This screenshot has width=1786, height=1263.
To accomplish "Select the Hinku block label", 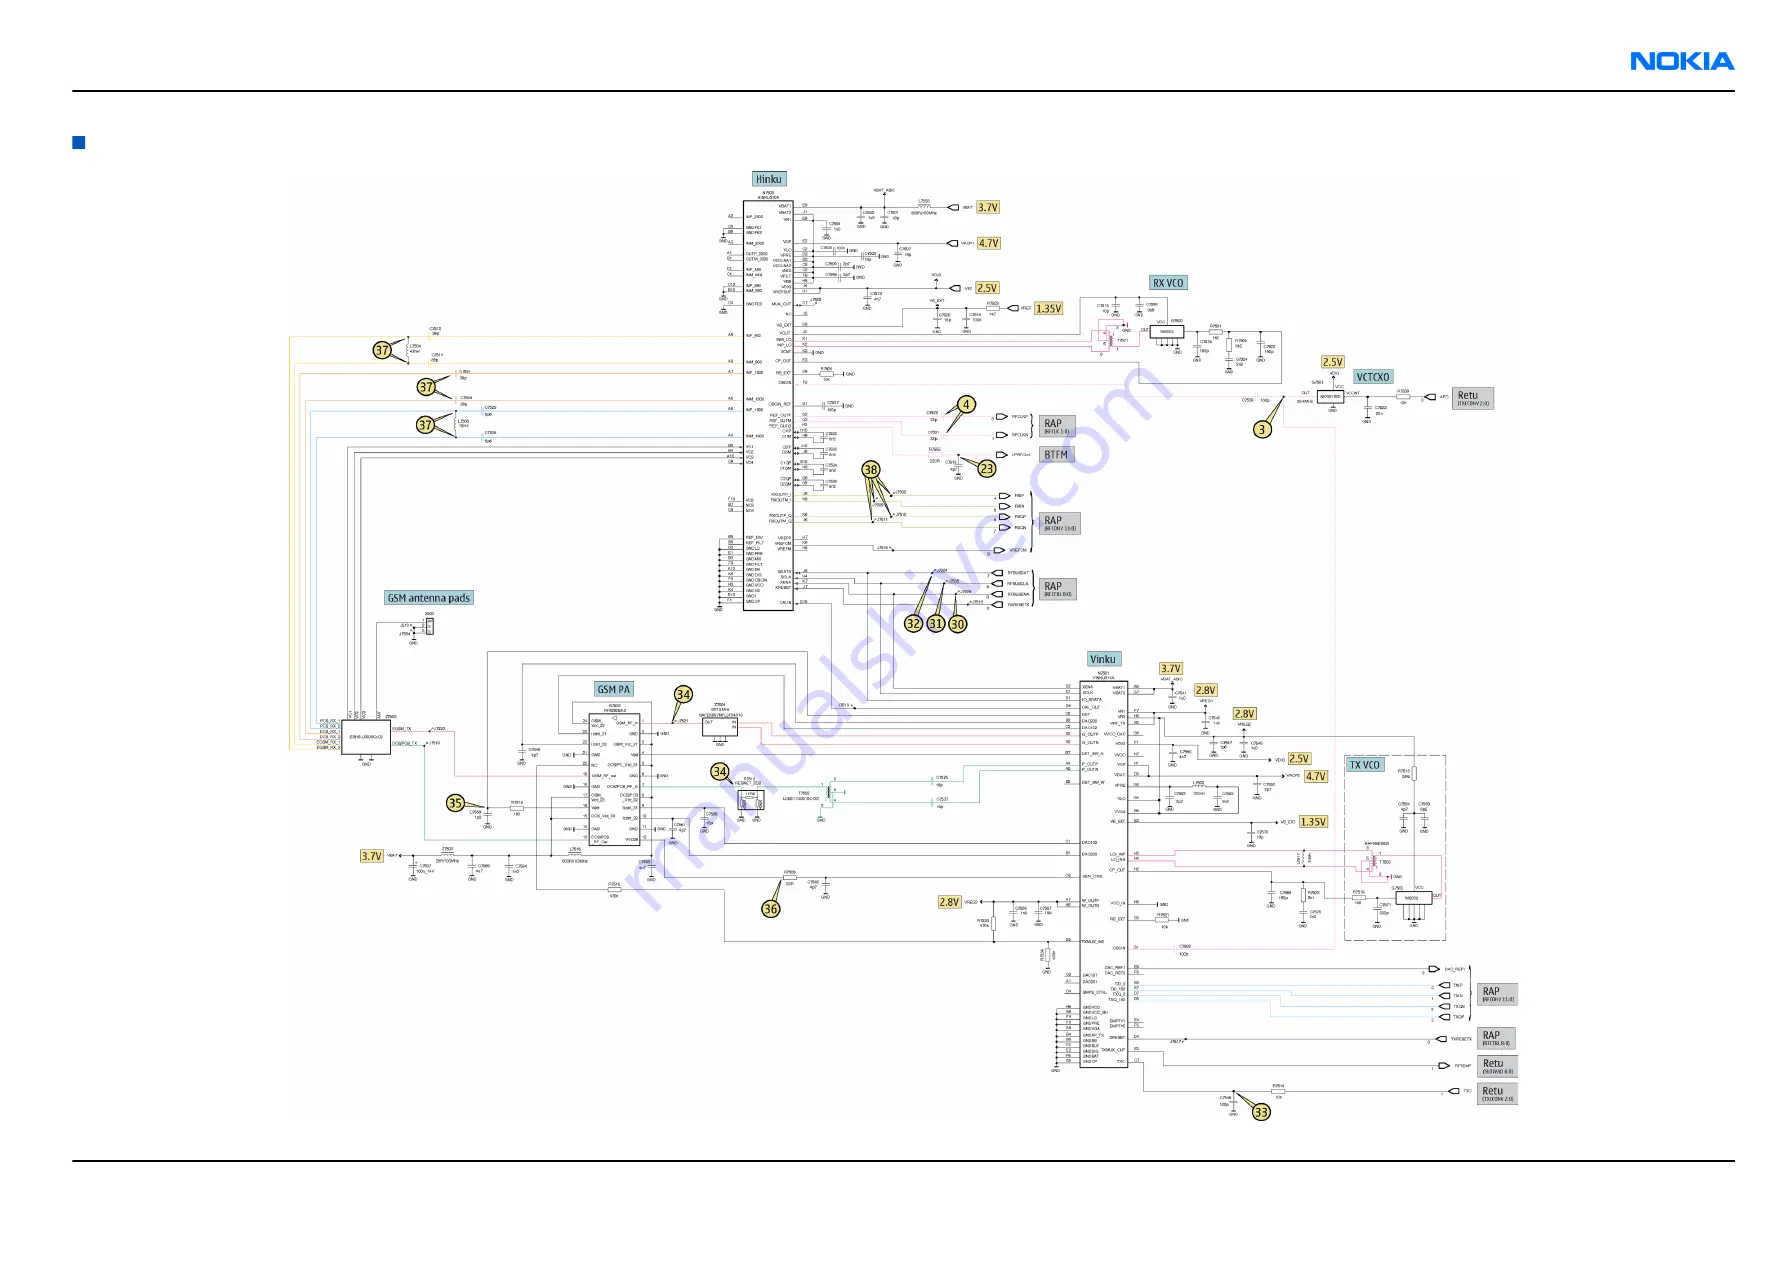I will tap(769, 179).
